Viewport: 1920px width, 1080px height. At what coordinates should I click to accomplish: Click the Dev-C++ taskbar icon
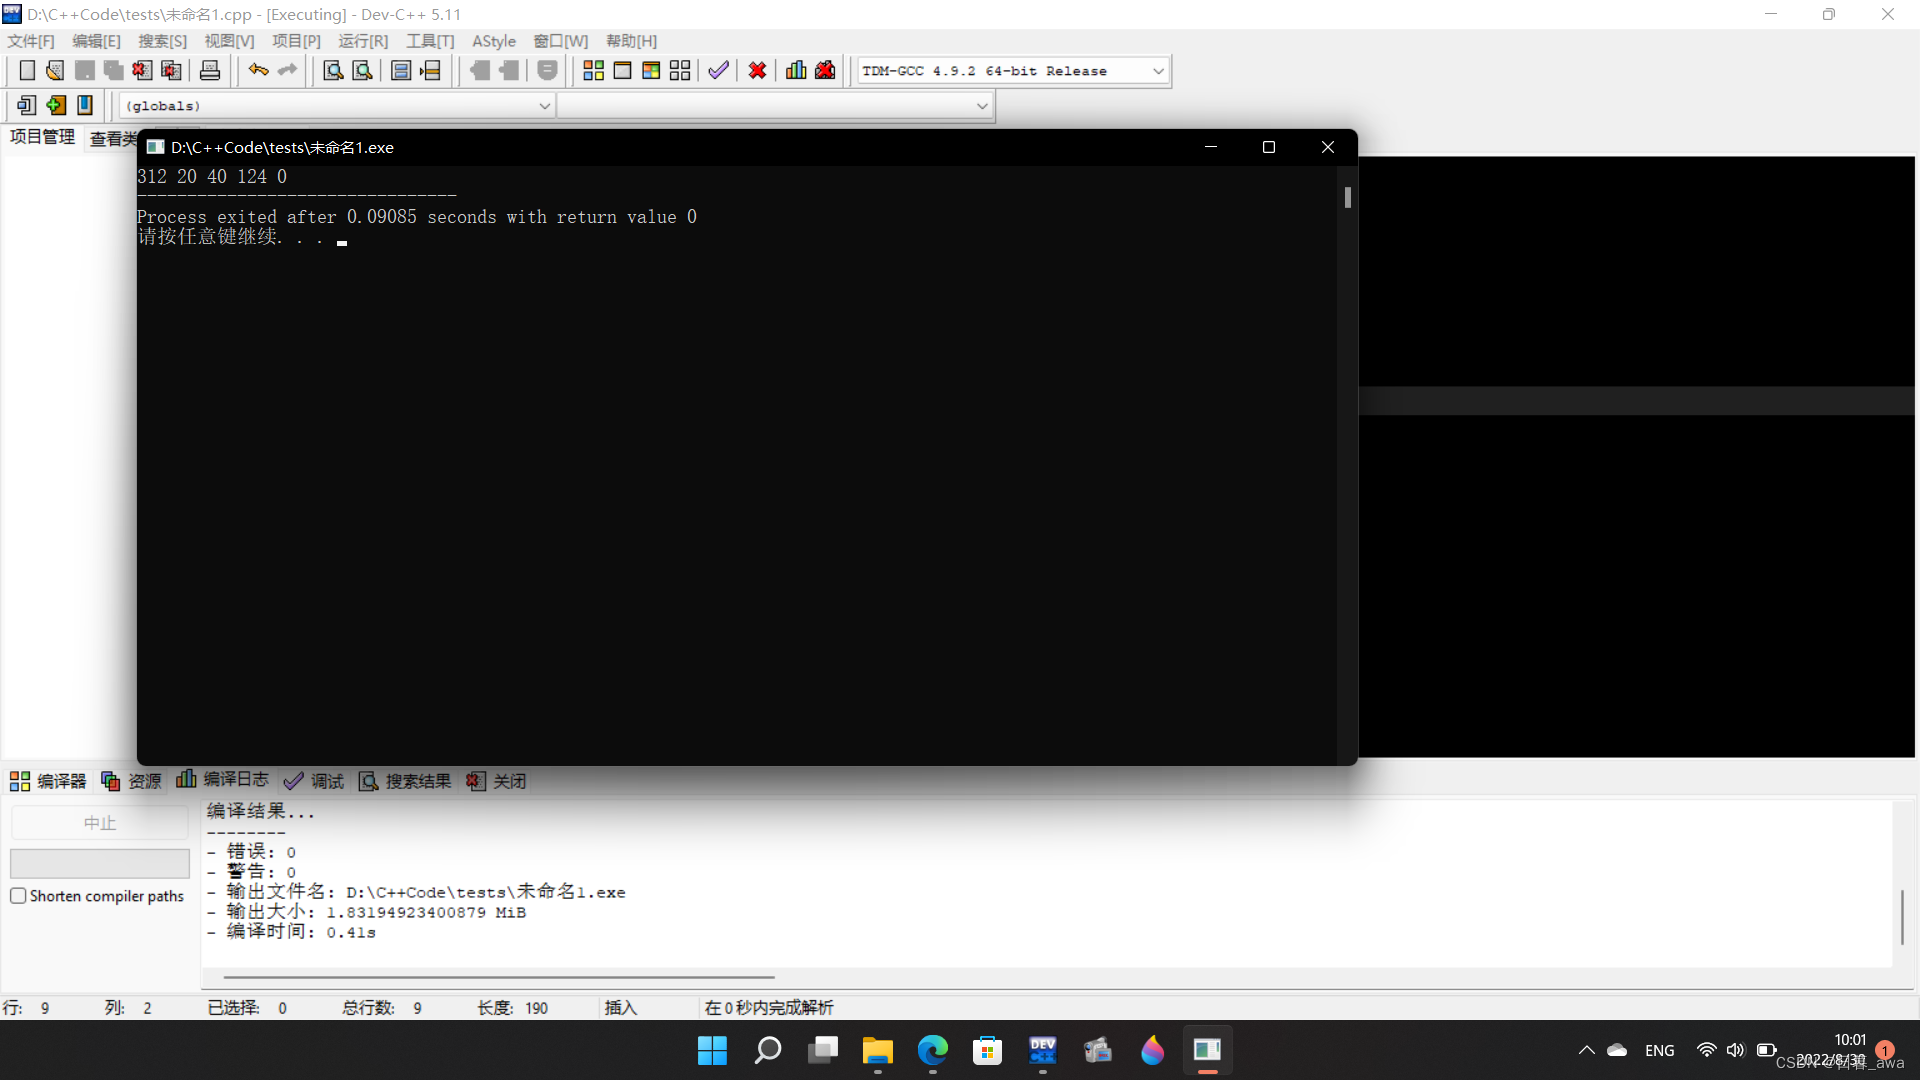click(1042, 1050)
